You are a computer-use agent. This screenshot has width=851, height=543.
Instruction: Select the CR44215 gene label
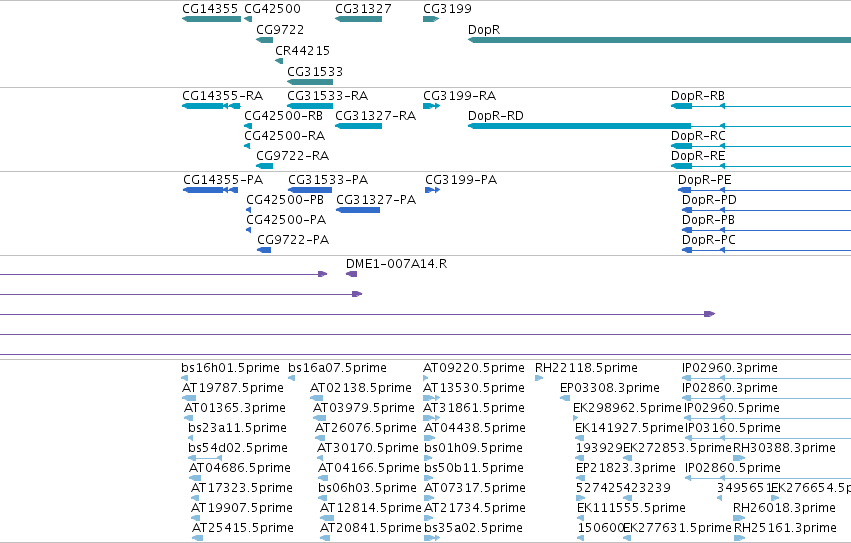click(x=302, y=50)
